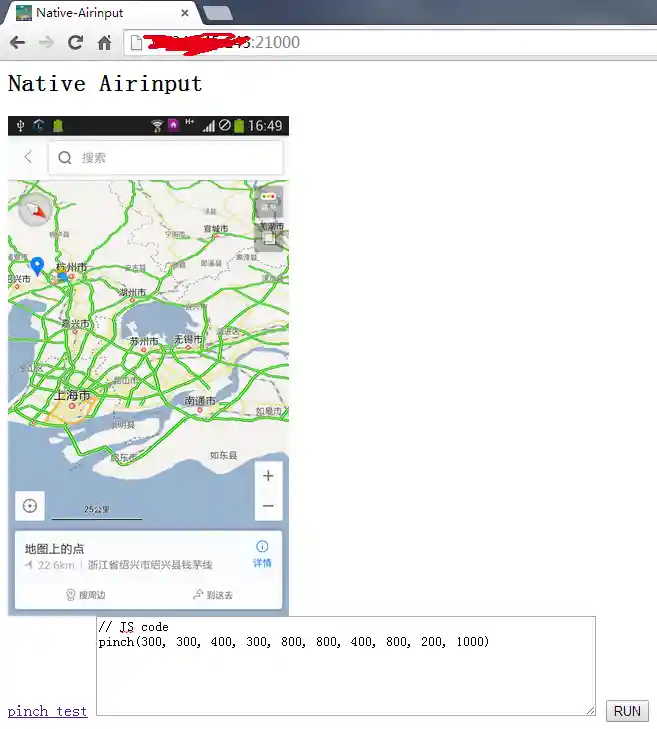Click the browser forward arrow
This screenshot has width=657, height=729.
click(x=46, y=43)
